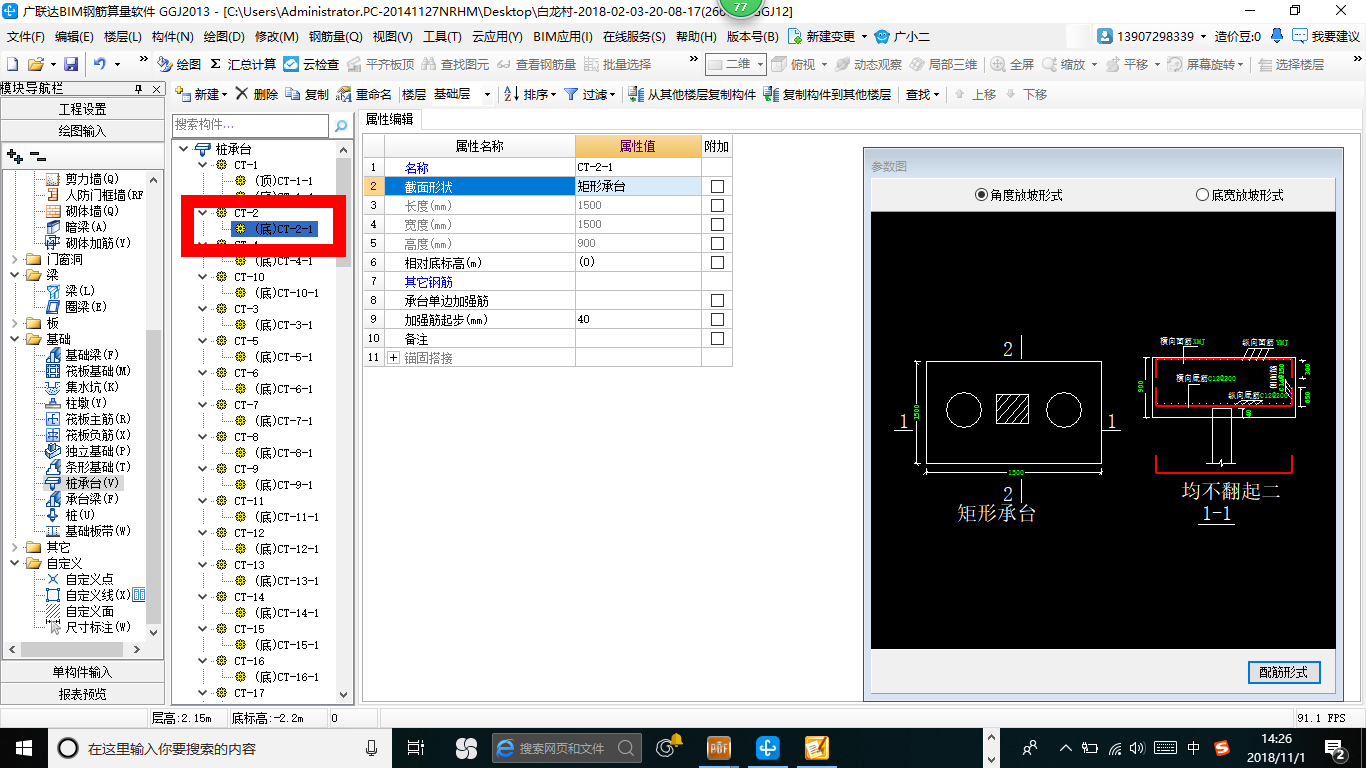This screenshot has width=1366, height=768.
Task: Open 构件(N) menu
Action: click(173, 36)
